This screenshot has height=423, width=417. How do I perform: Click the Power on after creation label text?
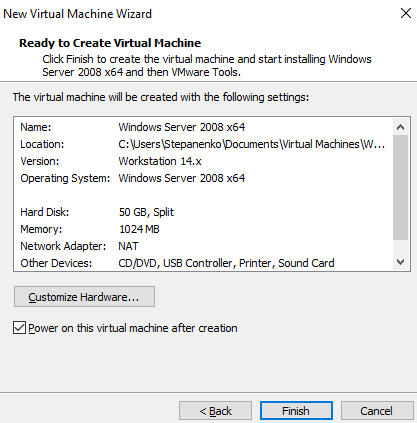133,328
